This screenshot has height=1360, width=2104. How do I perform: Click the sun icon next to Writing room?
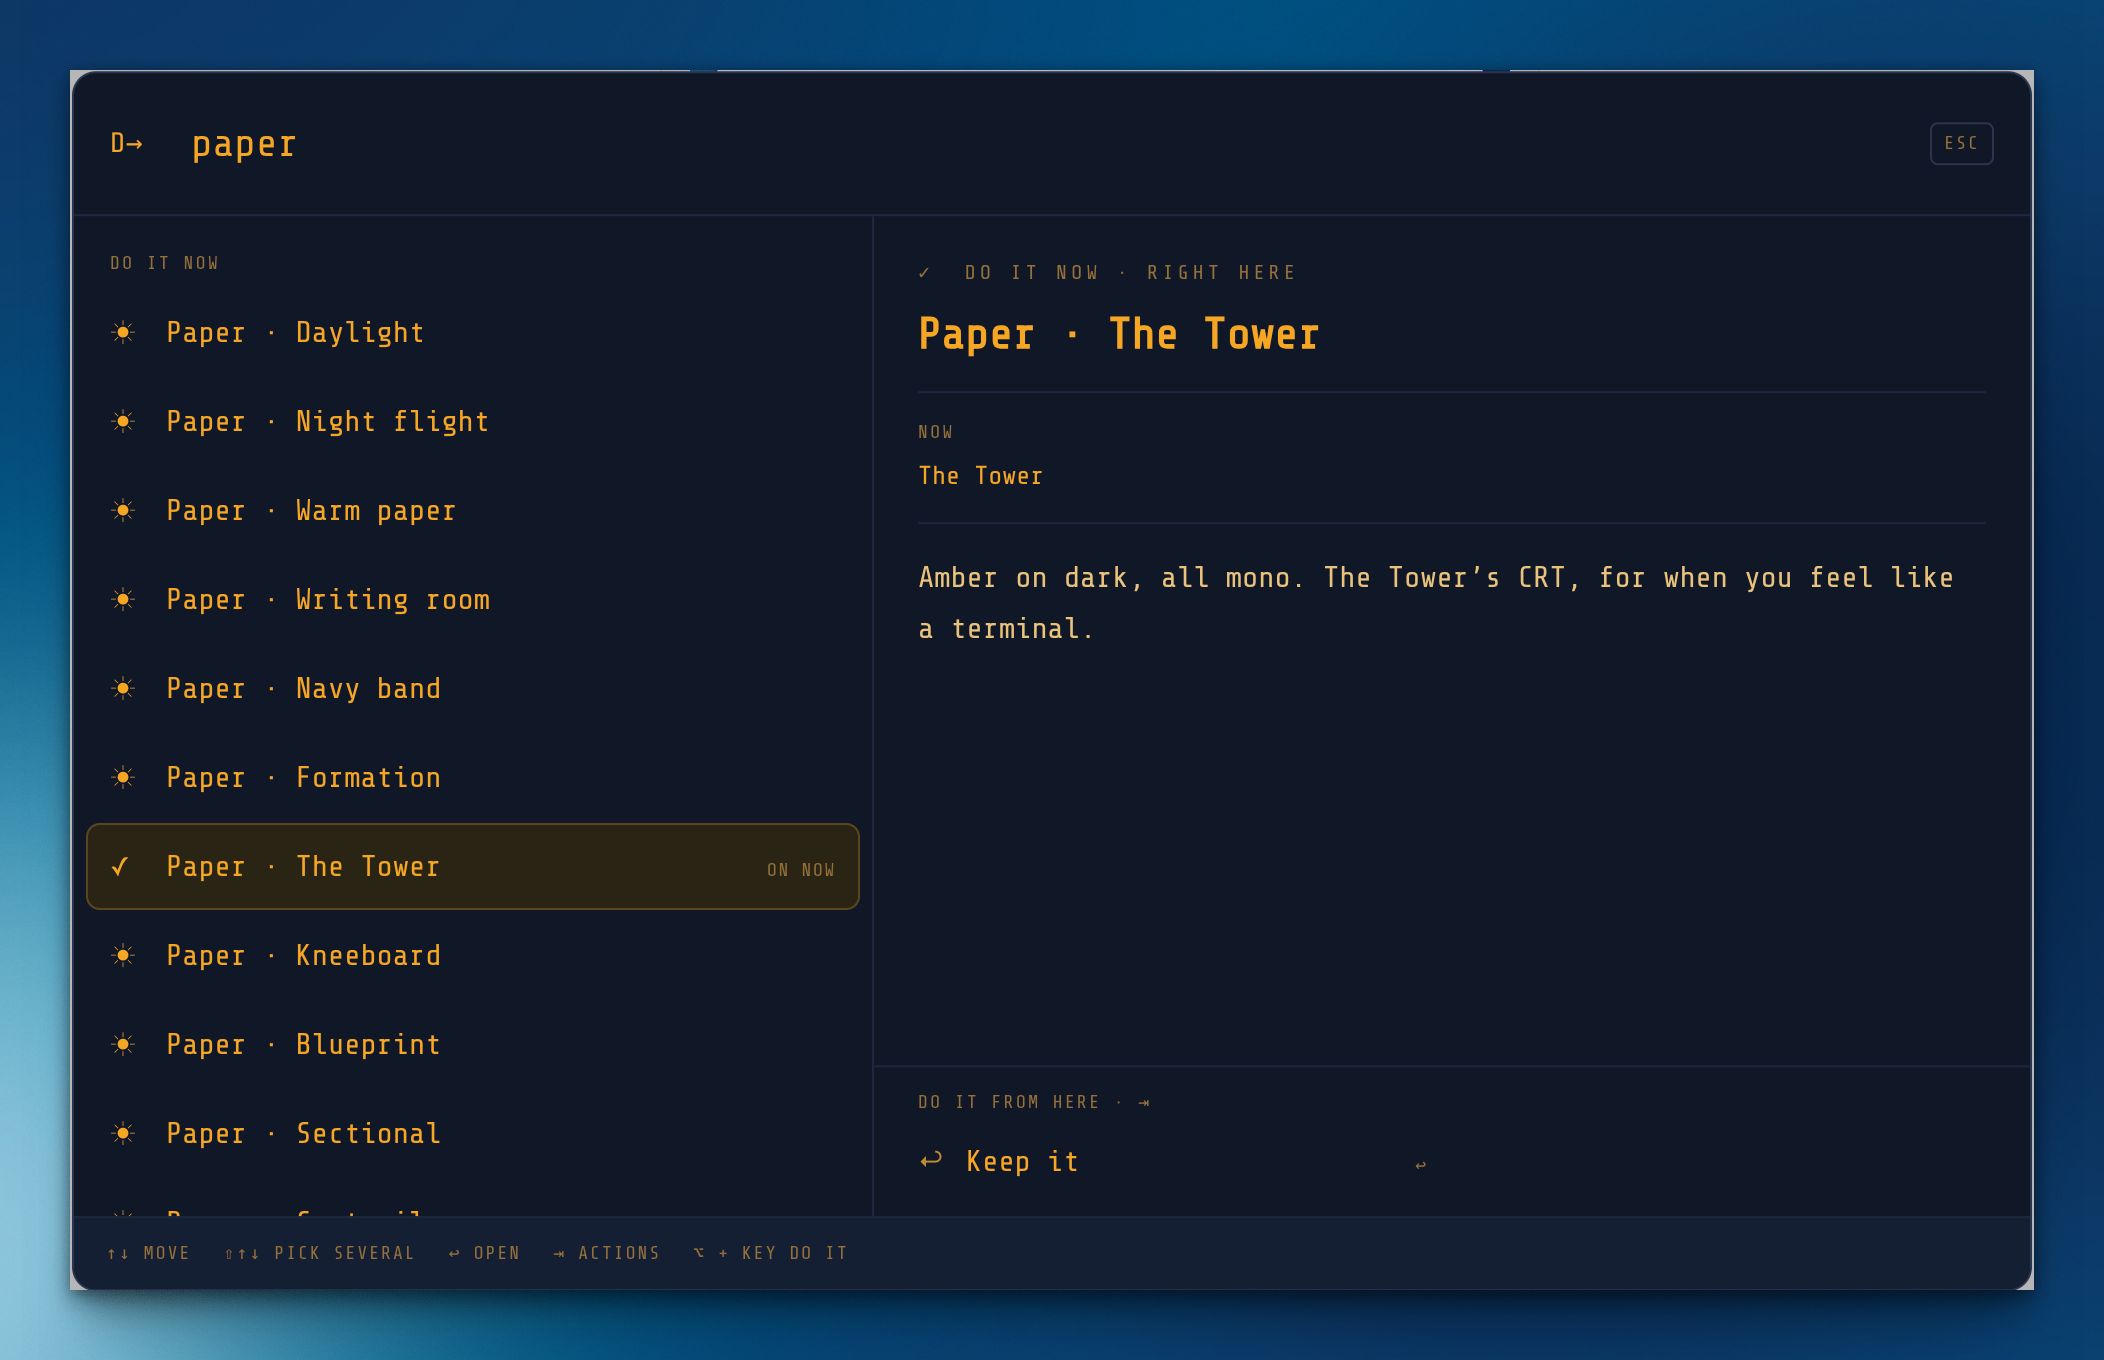[x=123, y=599]
